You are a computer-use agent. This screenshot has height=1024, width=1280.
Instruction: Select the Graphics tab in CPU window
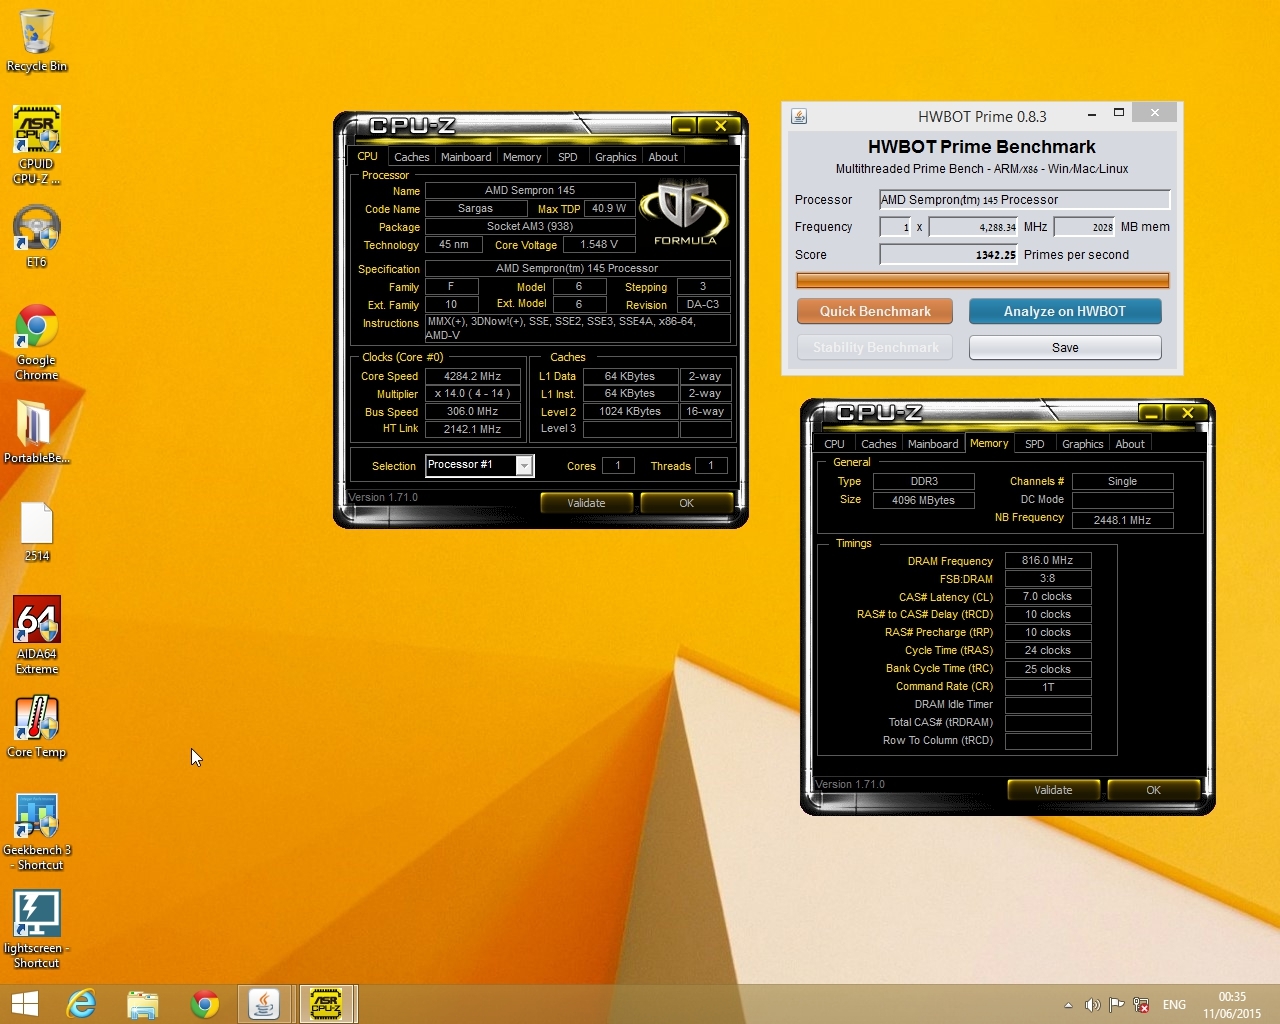point(615,157)
